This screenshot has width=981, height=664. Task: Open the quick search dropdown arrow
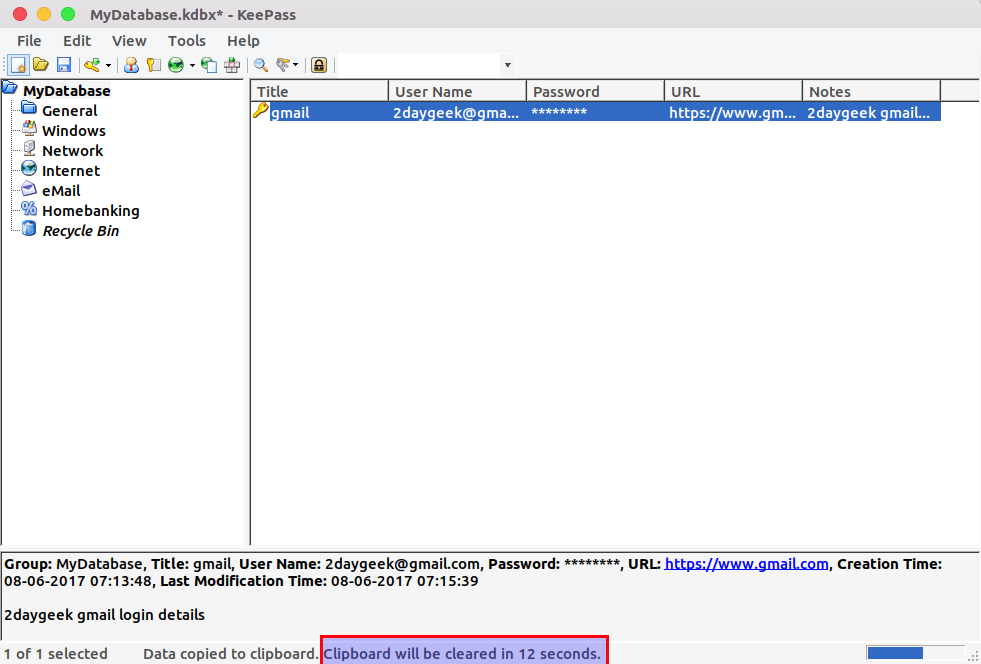[508, 65]
